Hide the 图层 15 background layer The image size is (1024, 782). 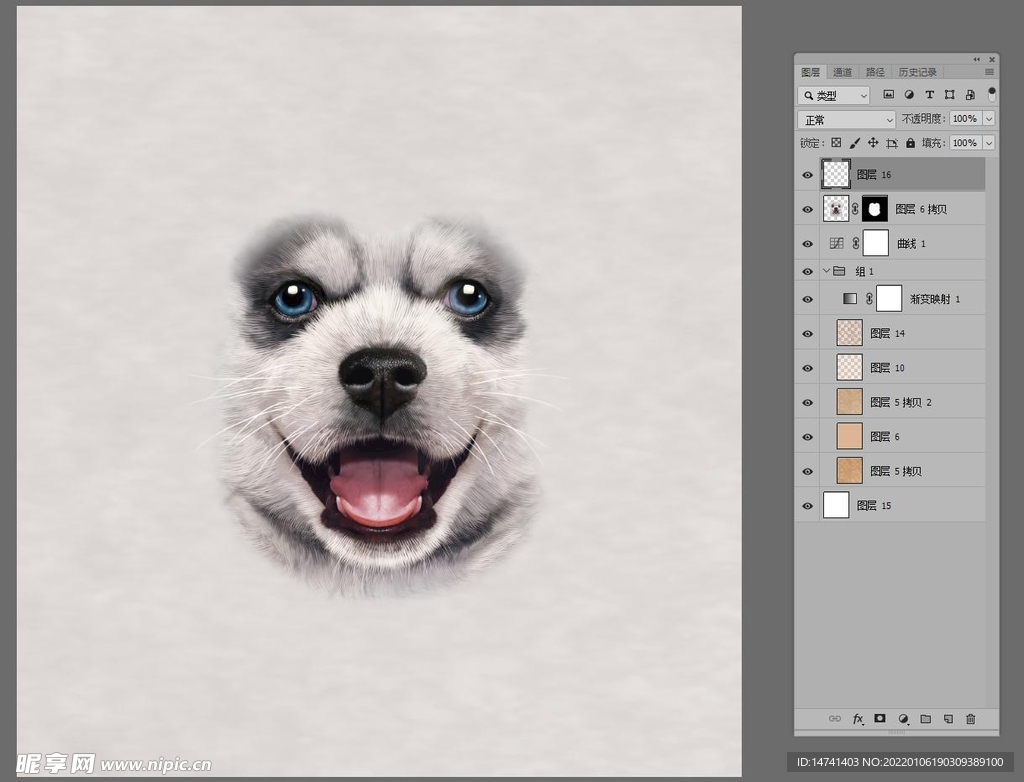(x=808, y=506)
